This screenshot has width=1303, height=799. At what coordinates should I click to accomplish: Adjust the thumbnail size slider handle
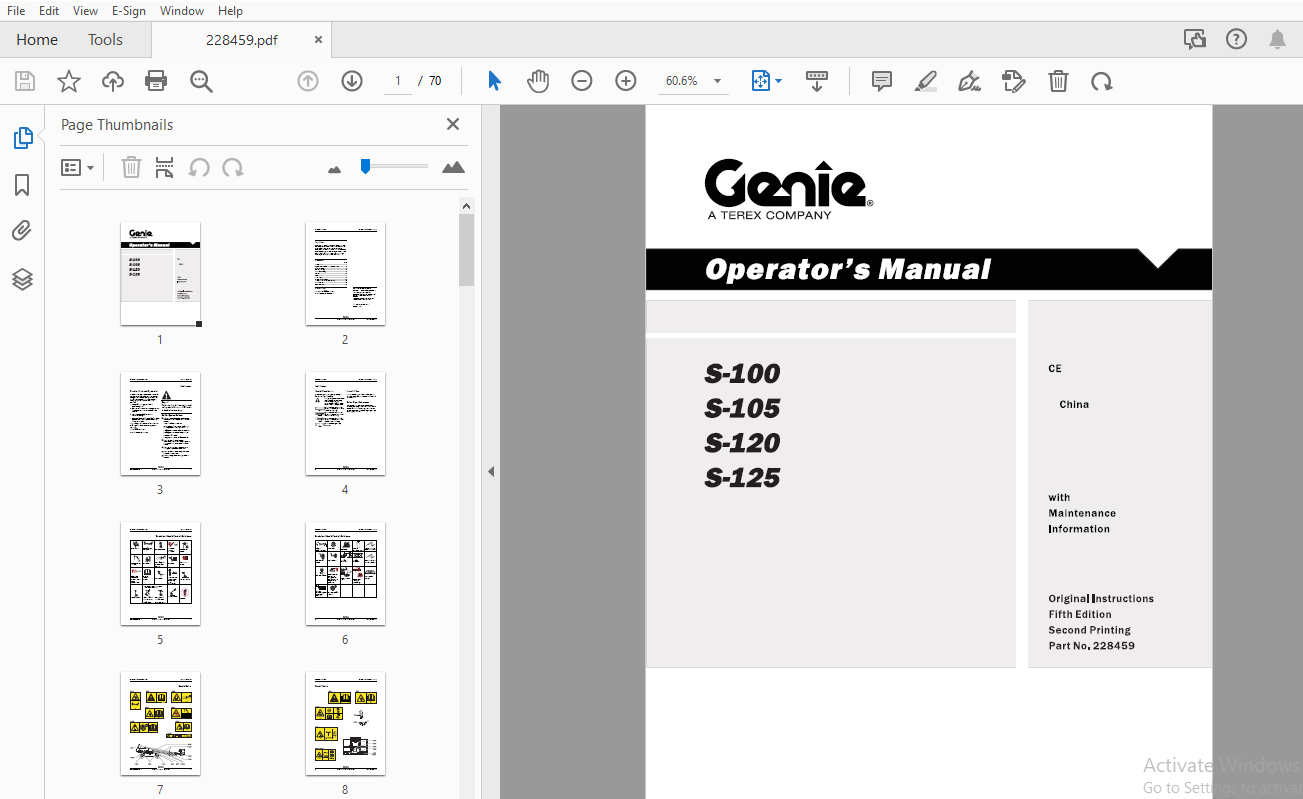(366, 166)
